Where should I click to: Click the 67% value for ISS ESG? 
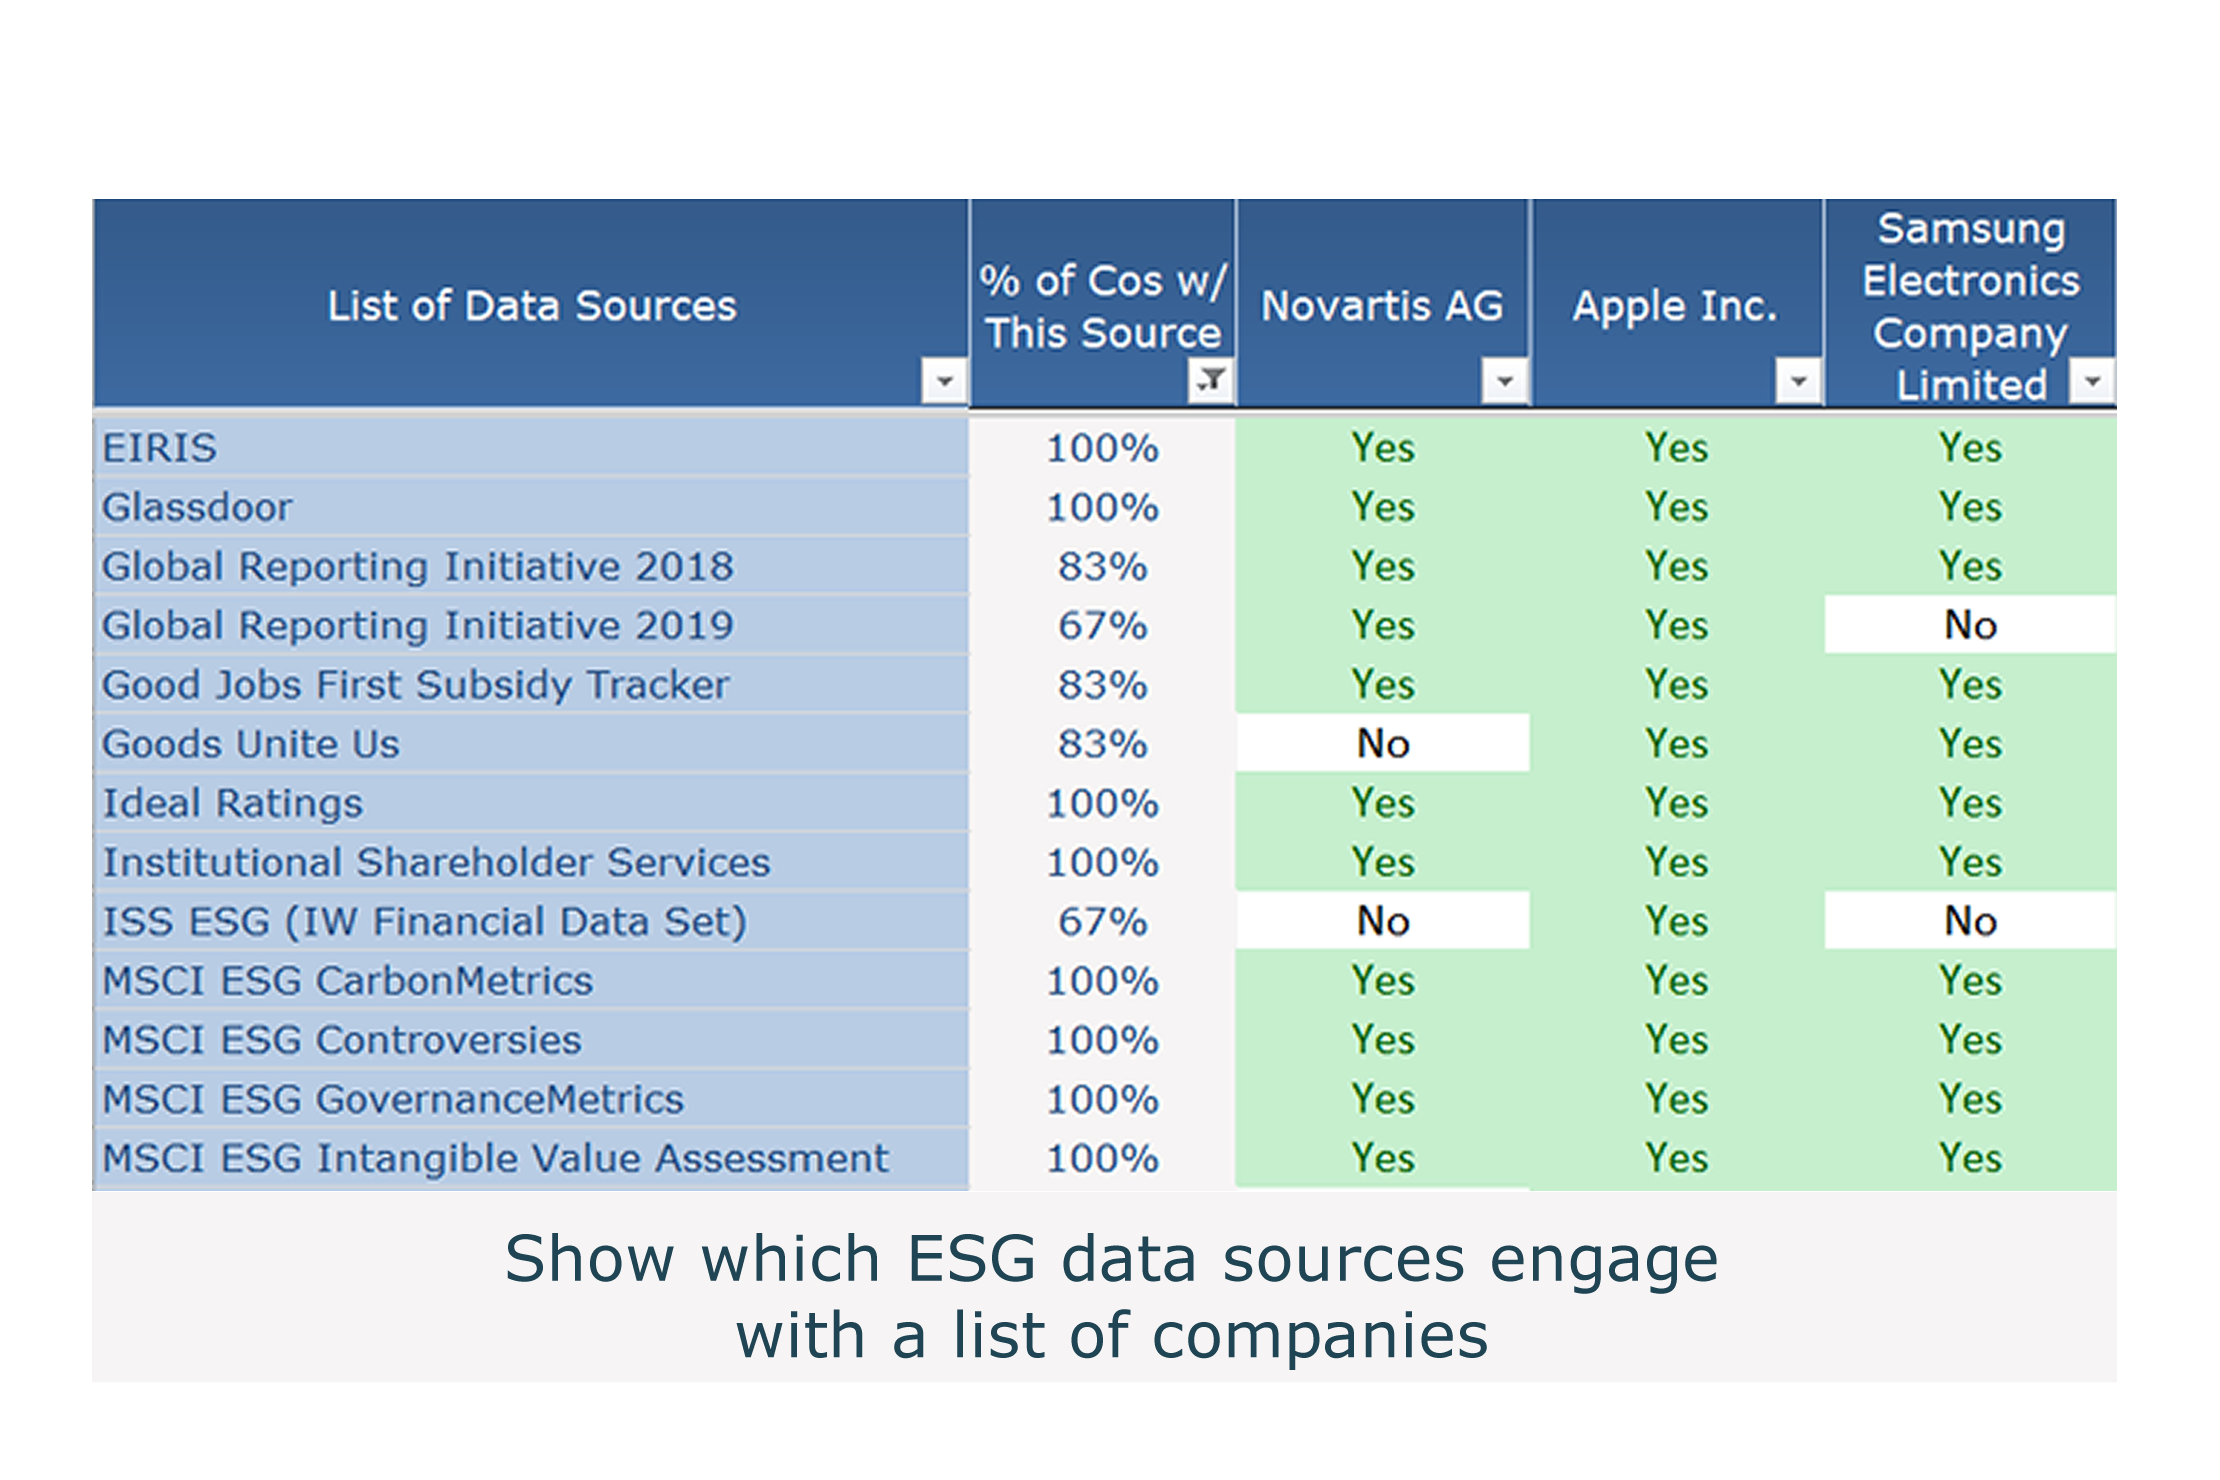[1102, 922]
